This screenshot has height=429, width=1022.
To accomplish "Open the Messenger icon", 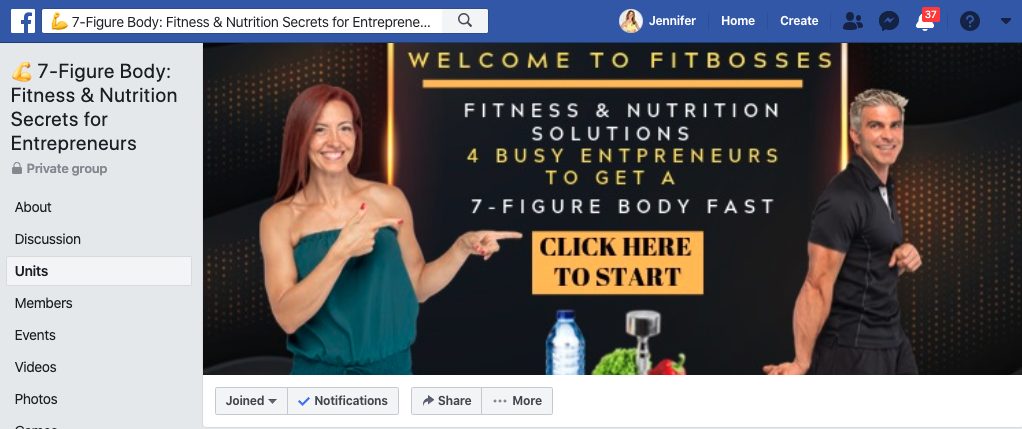I will 888,21.
